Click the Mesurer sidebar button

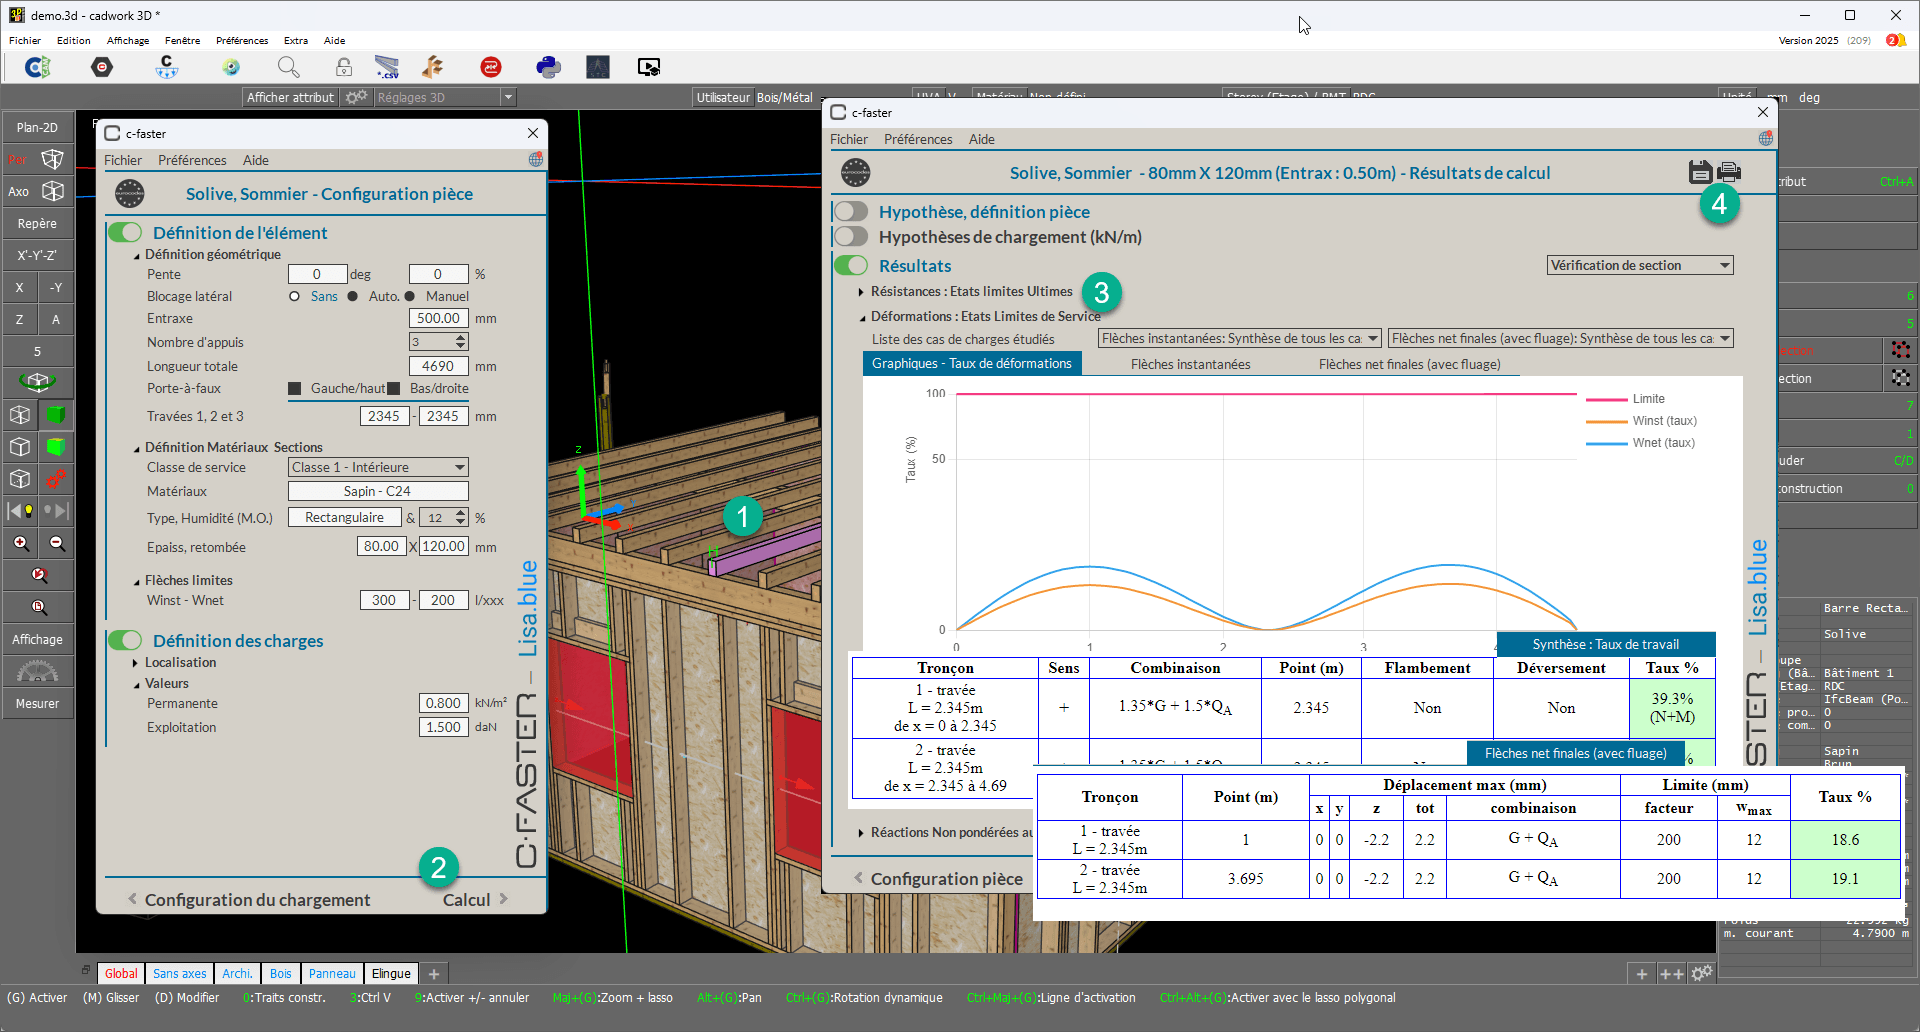point(37,703)
